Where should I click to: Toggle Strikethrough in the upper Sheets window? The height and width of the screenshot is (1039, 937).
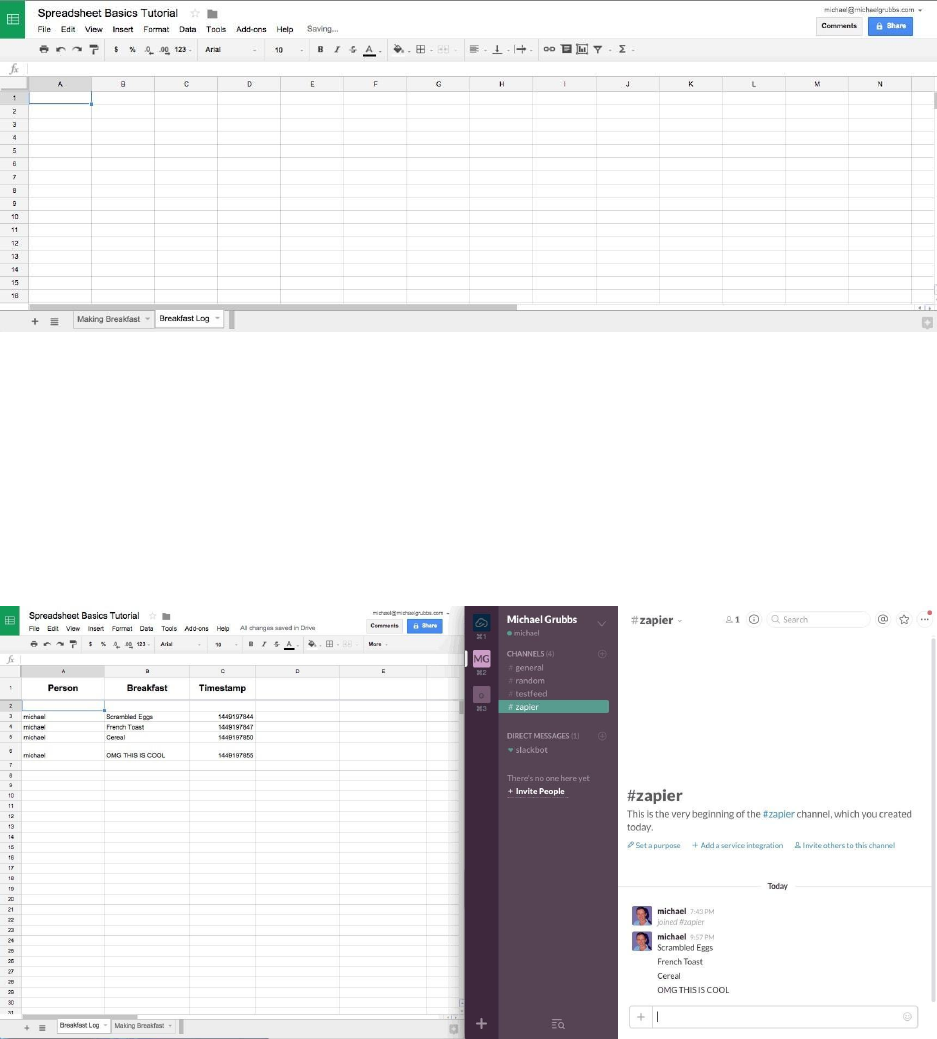click(x=353, y=49)
